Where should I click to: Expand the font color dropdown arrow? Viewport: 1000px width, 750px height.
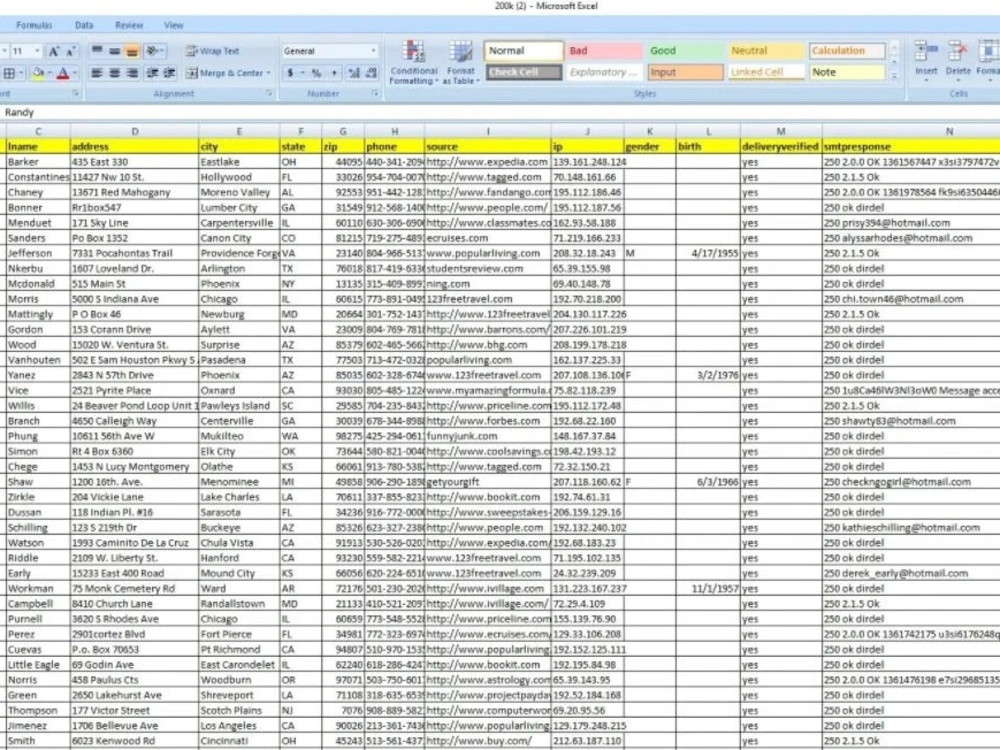(74, 73)
